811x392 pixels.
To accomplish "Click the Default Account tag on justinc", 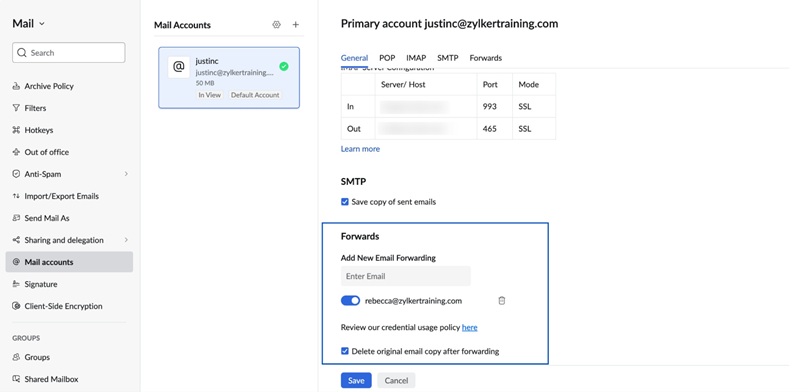I will 255,95.
